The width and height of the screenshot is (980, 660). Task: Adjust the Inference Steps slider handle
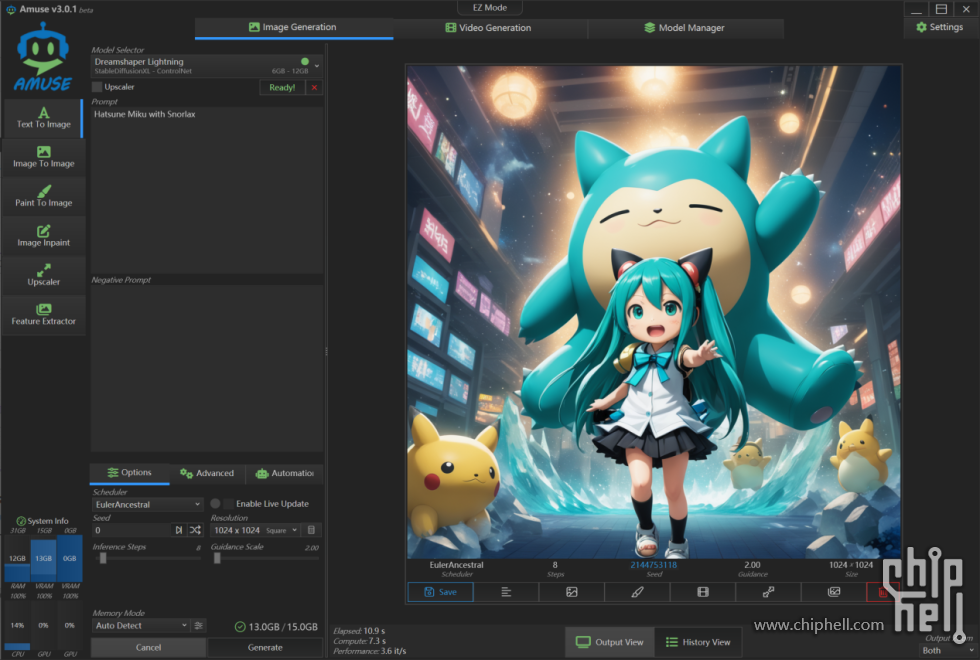click(x=103, y=558)
